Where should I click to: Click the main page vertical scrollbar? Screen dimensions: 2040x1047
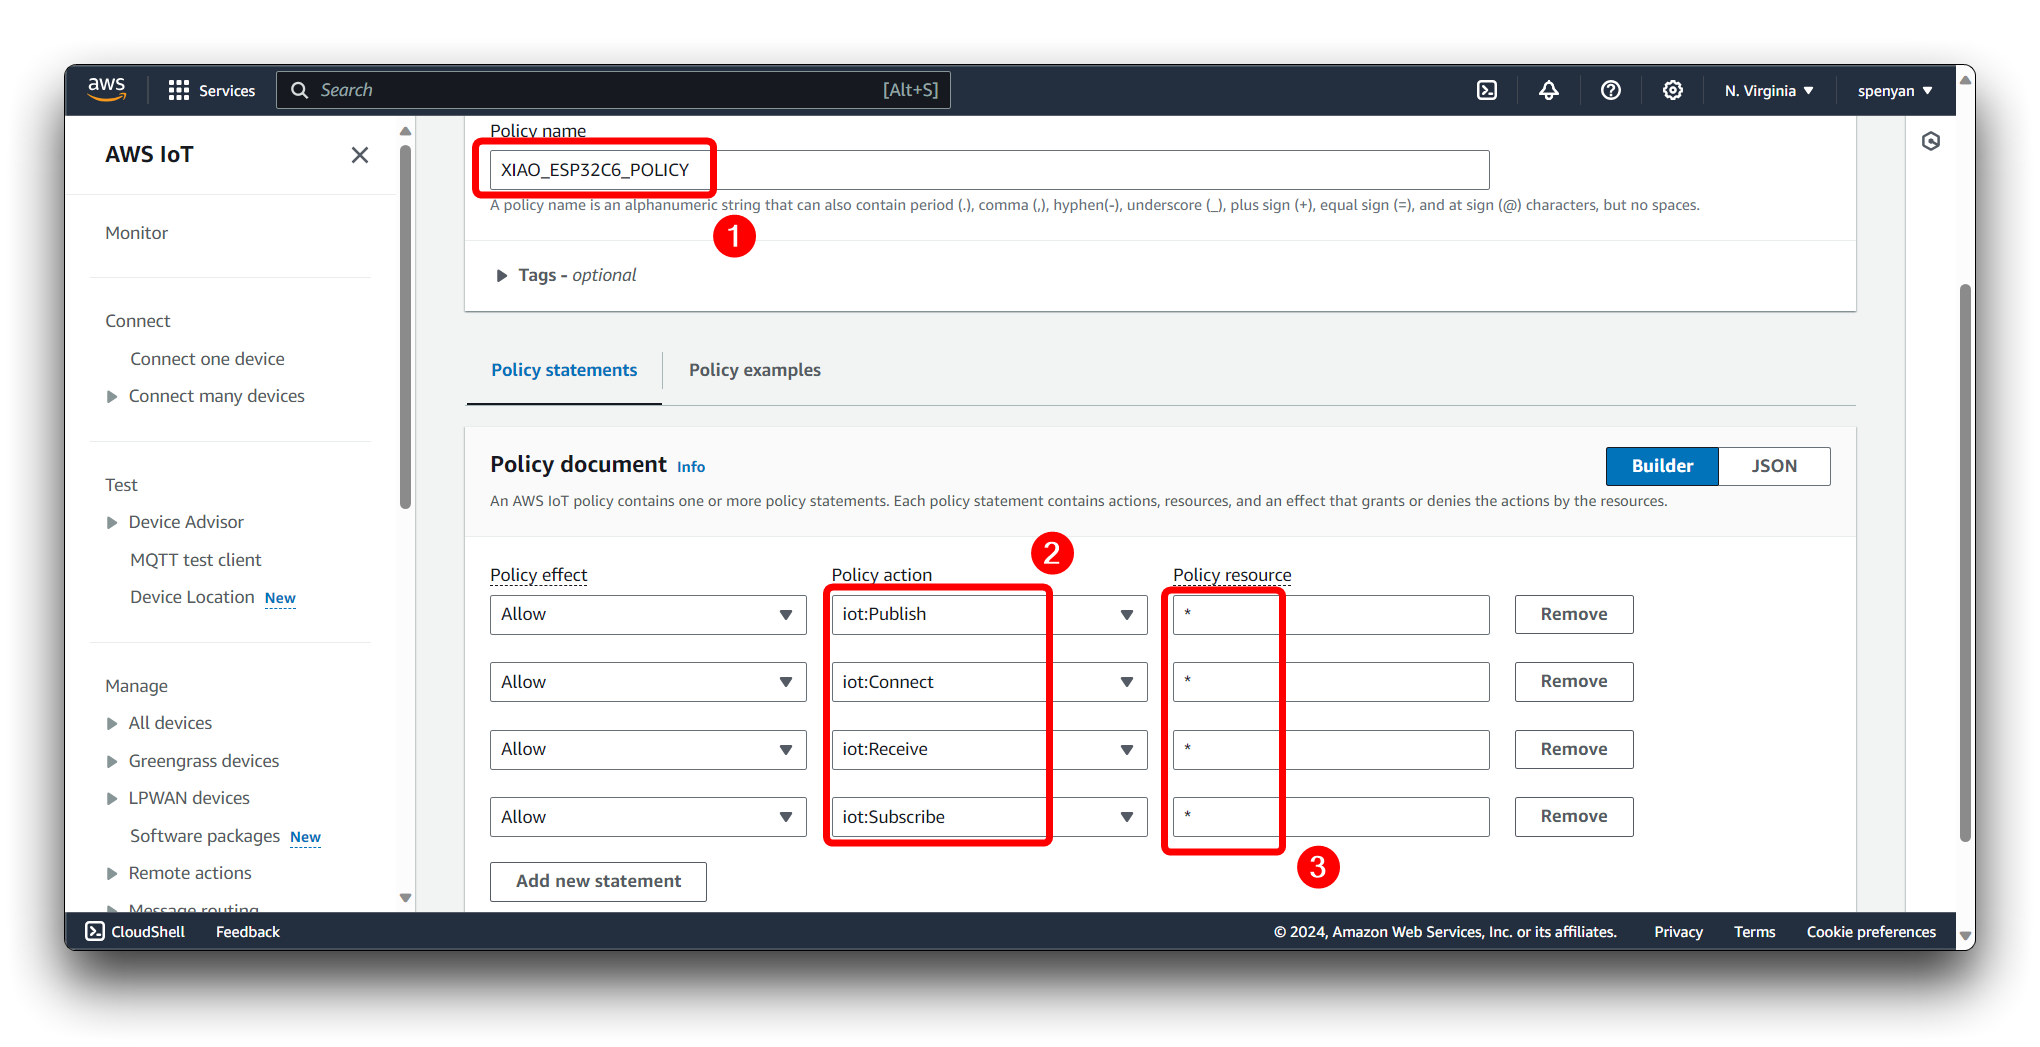[1965, 565]
